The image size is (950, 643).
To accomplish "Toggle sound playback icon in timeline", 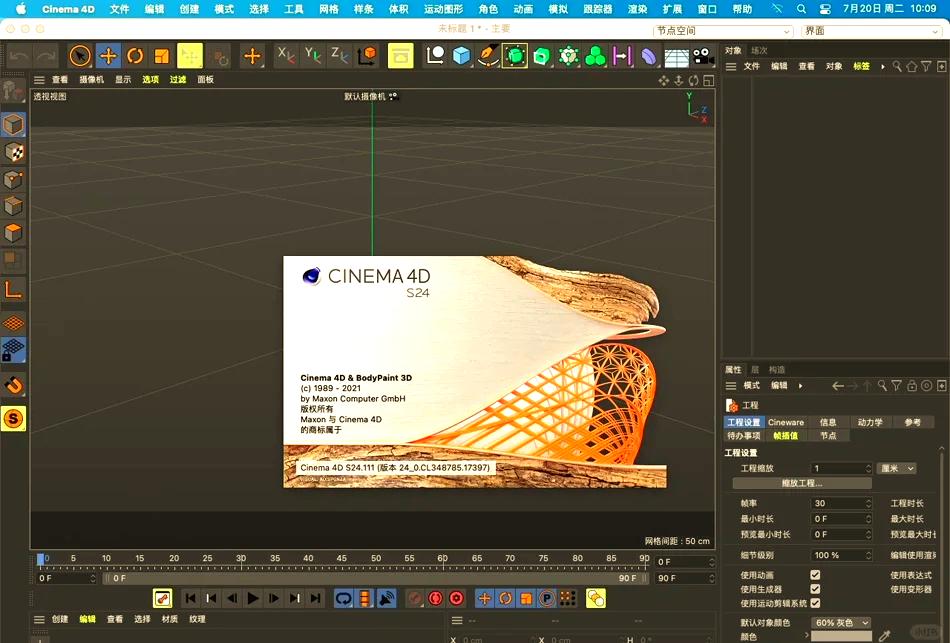I will click(x=386, y=599).
